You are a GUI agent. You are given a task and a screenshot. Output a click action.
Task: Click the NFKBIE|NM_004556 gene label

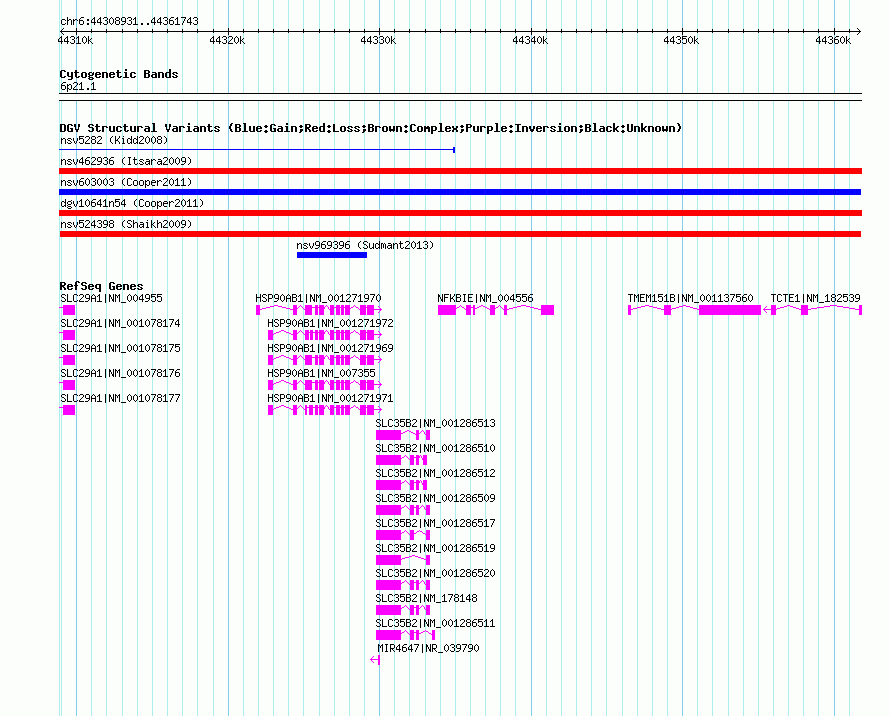point(485,298)
